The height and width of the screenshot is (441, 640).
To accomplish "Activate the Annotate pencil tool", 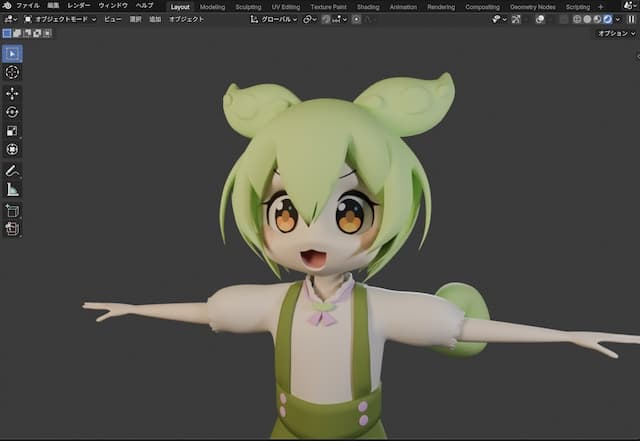I will 12,171.
